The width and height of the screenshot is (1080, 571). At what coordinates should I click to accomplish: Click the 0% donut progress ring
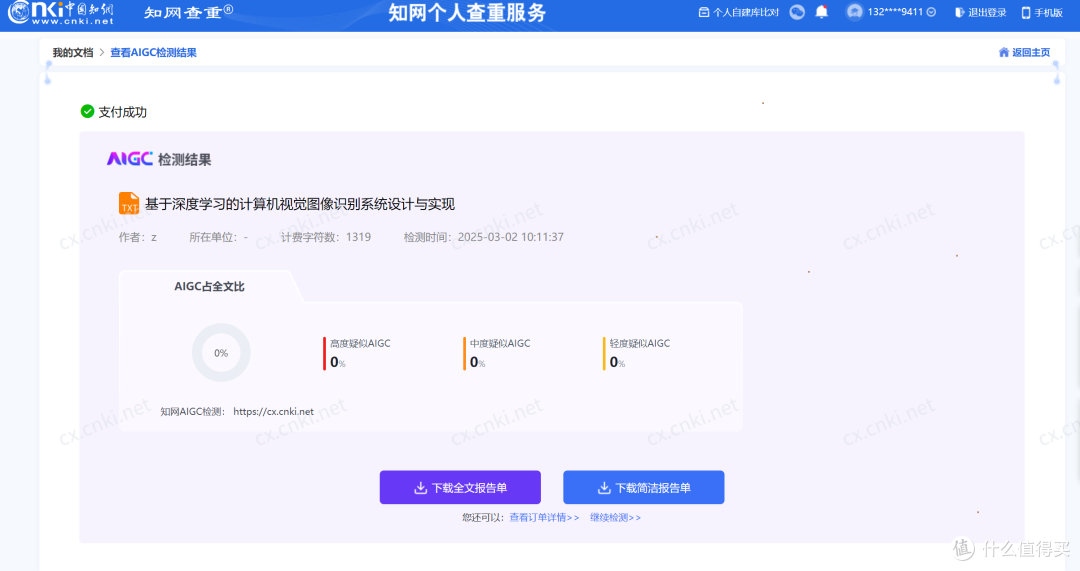coord(221,353)
